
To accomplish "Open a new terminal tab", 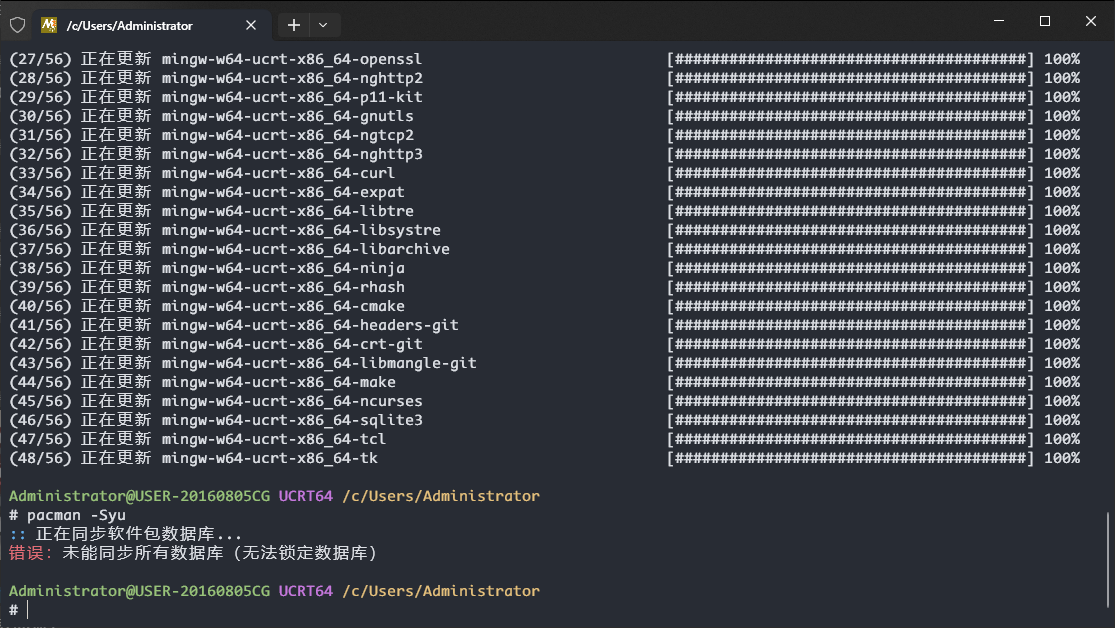I will [294, 25].
